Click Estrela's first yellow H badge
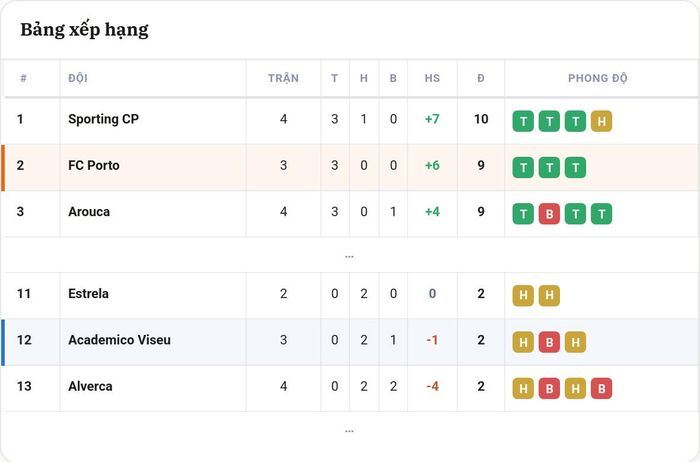This screenshot has width=700, height=462. [523, 296]
